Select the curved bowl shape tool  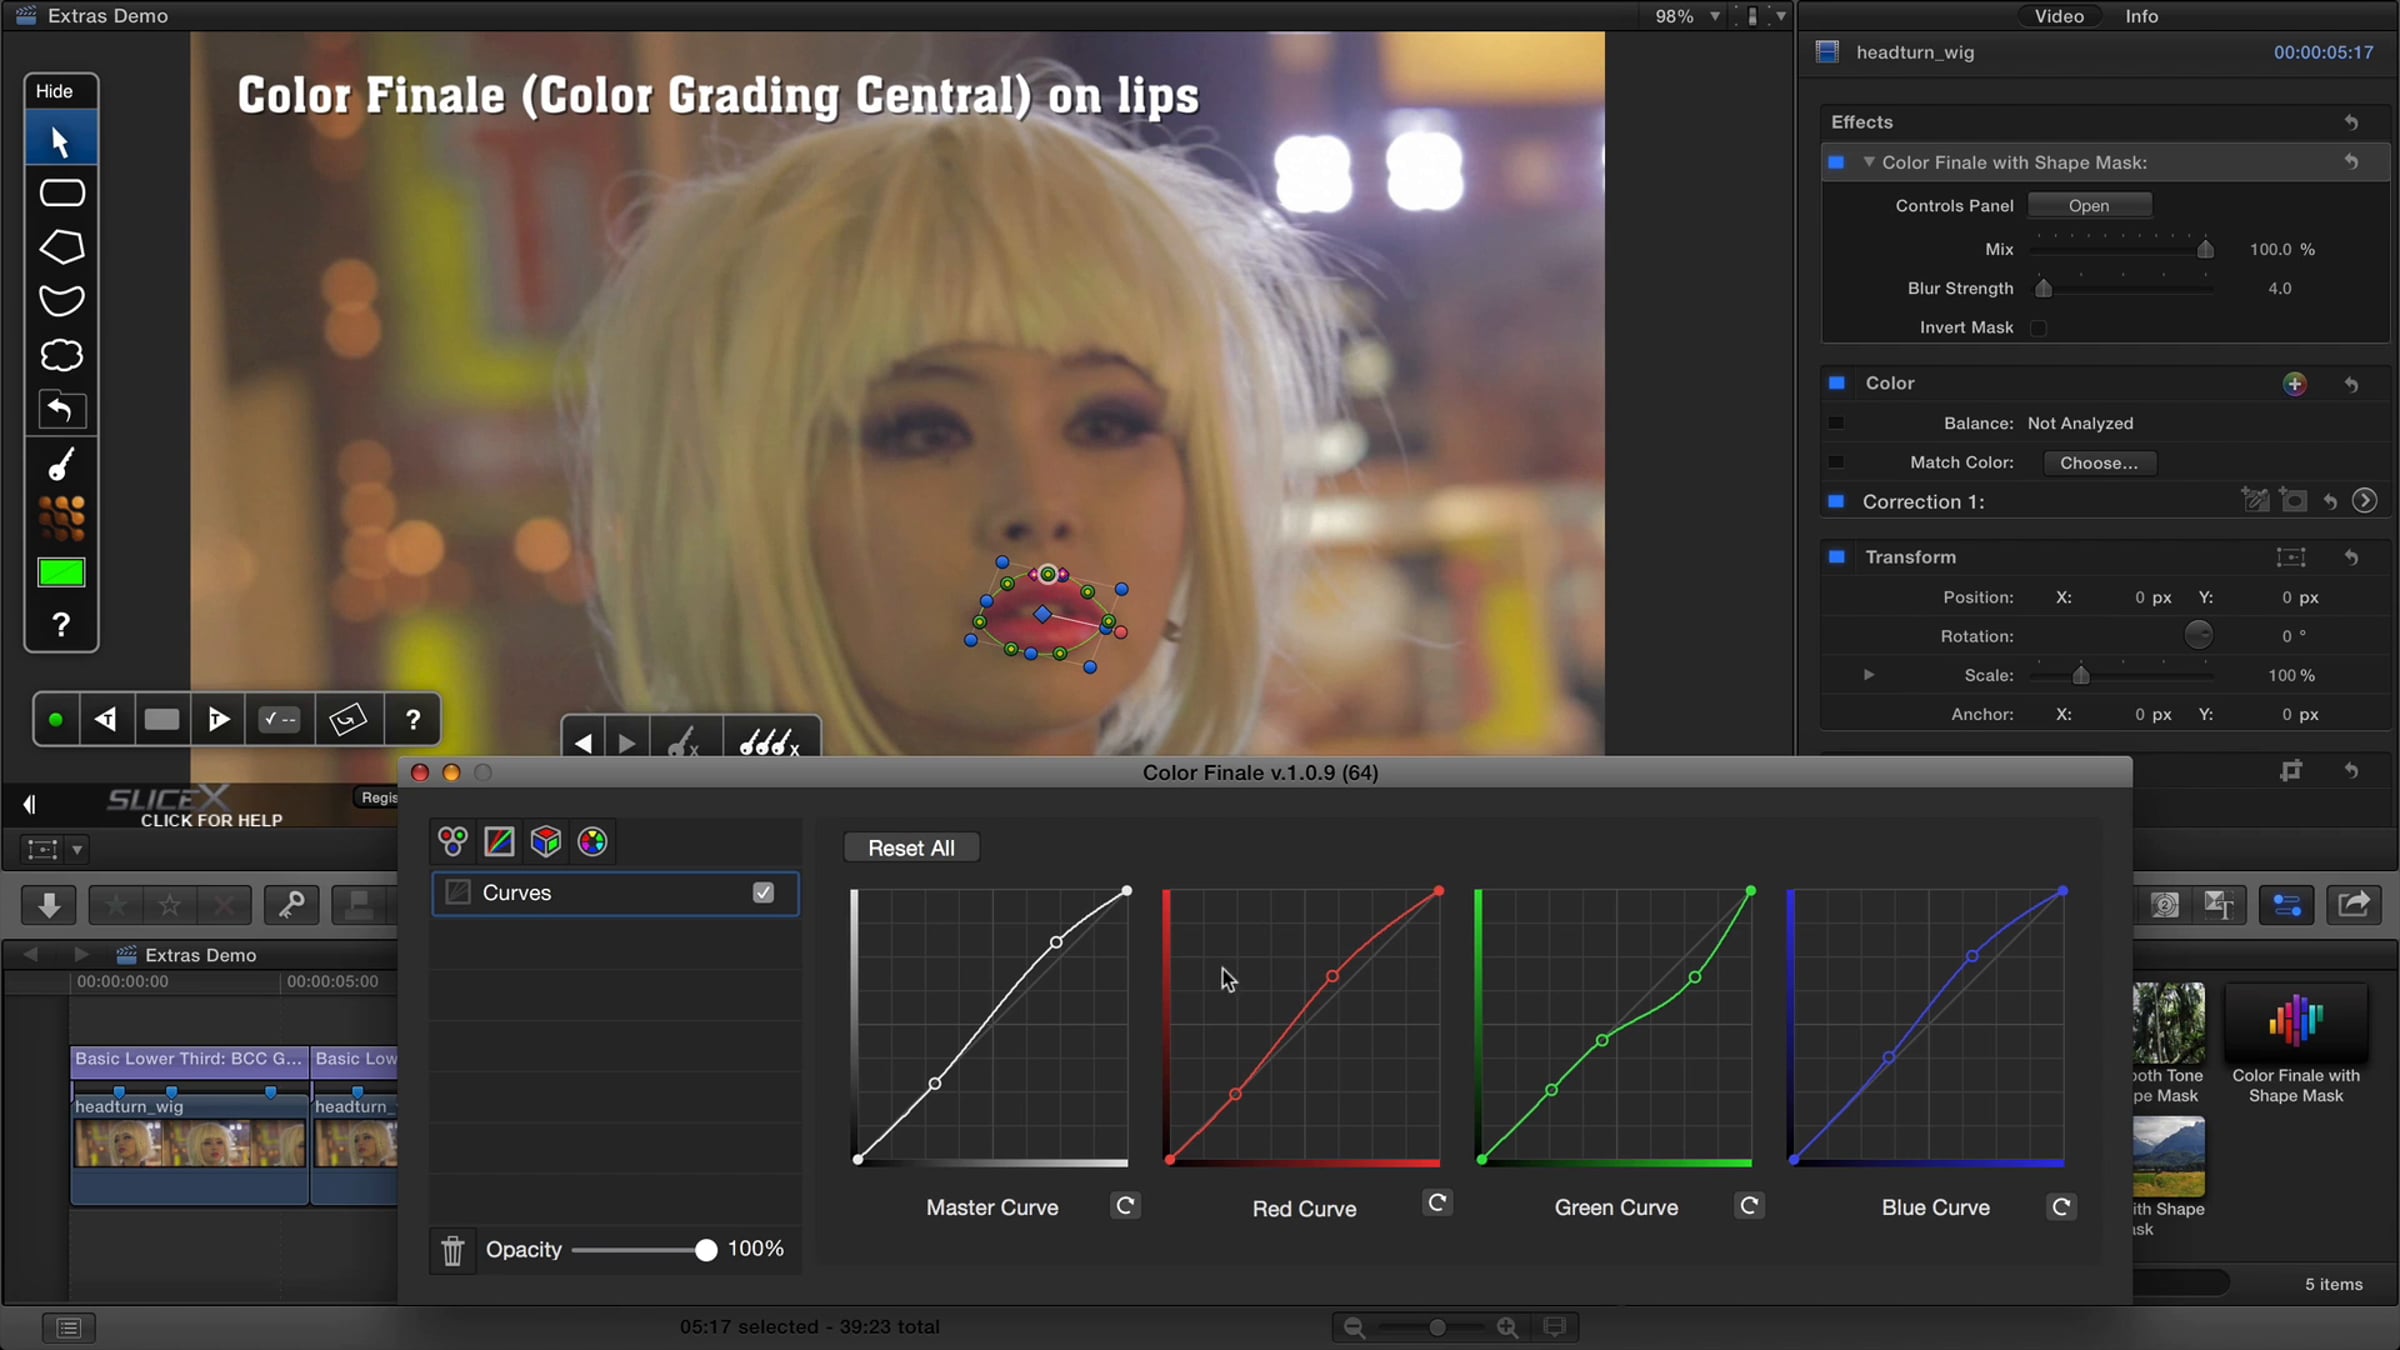tap(61, 300)
